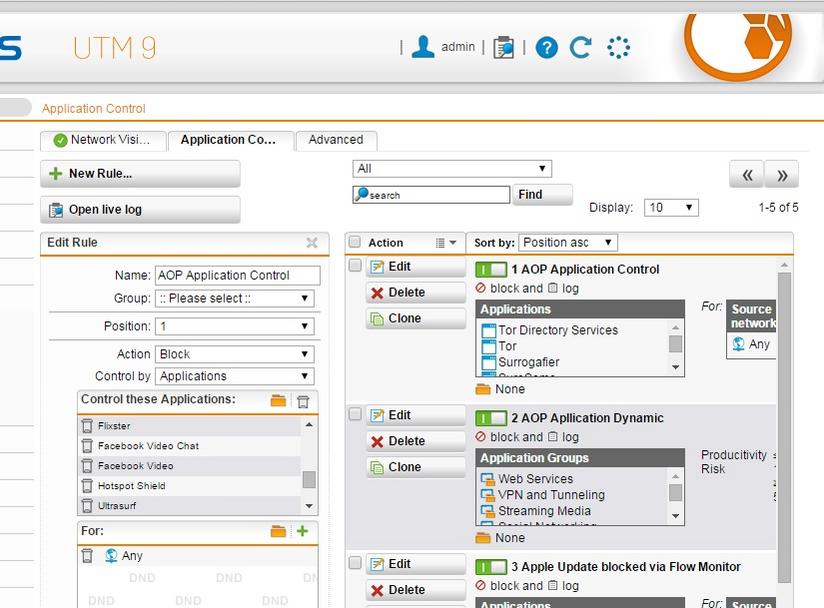The image size is (824, 608).
Task: Remove Facebook Video Chat using its trash icon
Action: click(87, 446)
